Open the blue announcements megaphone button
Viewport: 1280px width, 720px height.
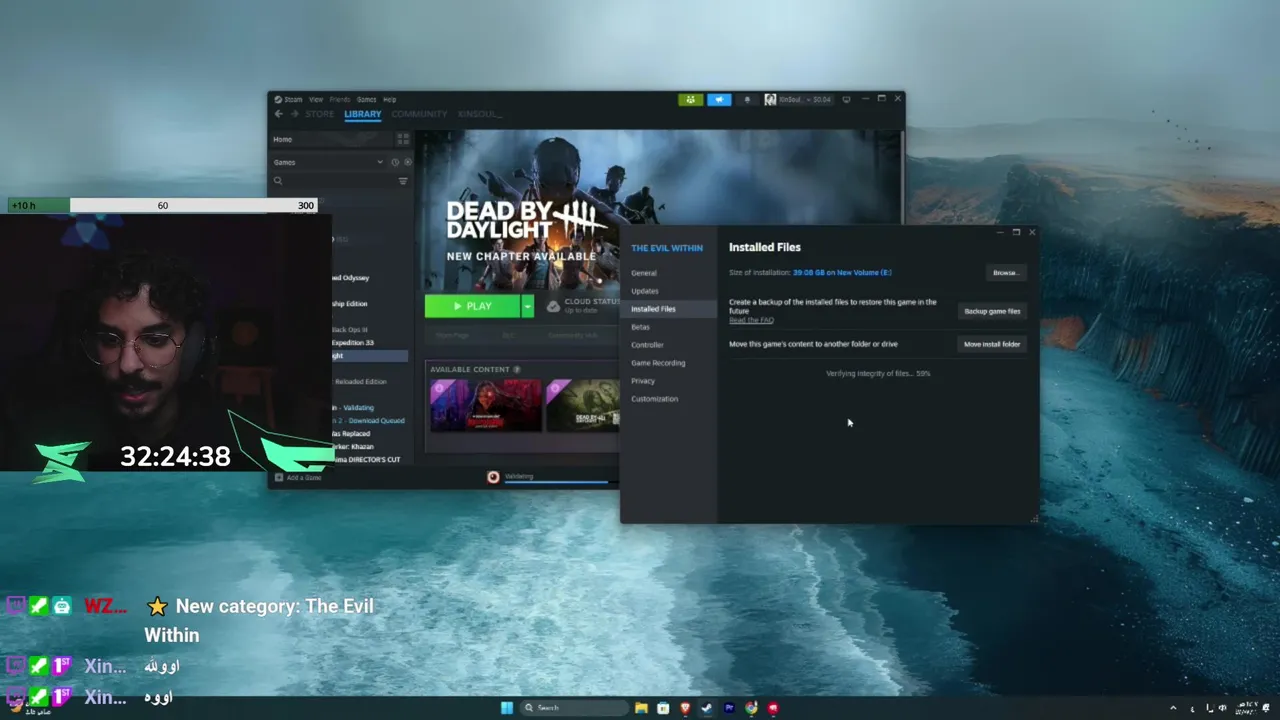tap(719, 99)
